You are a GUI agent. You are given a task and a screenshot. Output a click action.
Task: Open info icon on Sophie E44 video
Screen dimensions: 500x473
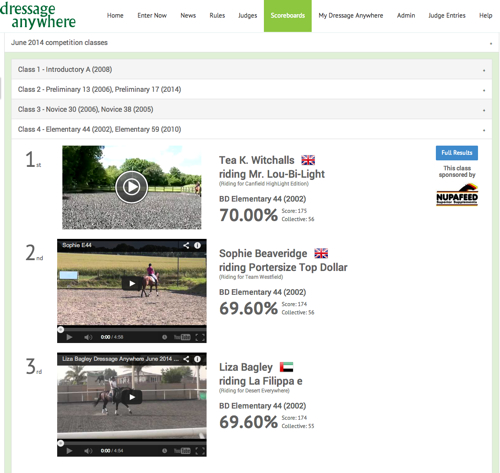click(197, 245)
